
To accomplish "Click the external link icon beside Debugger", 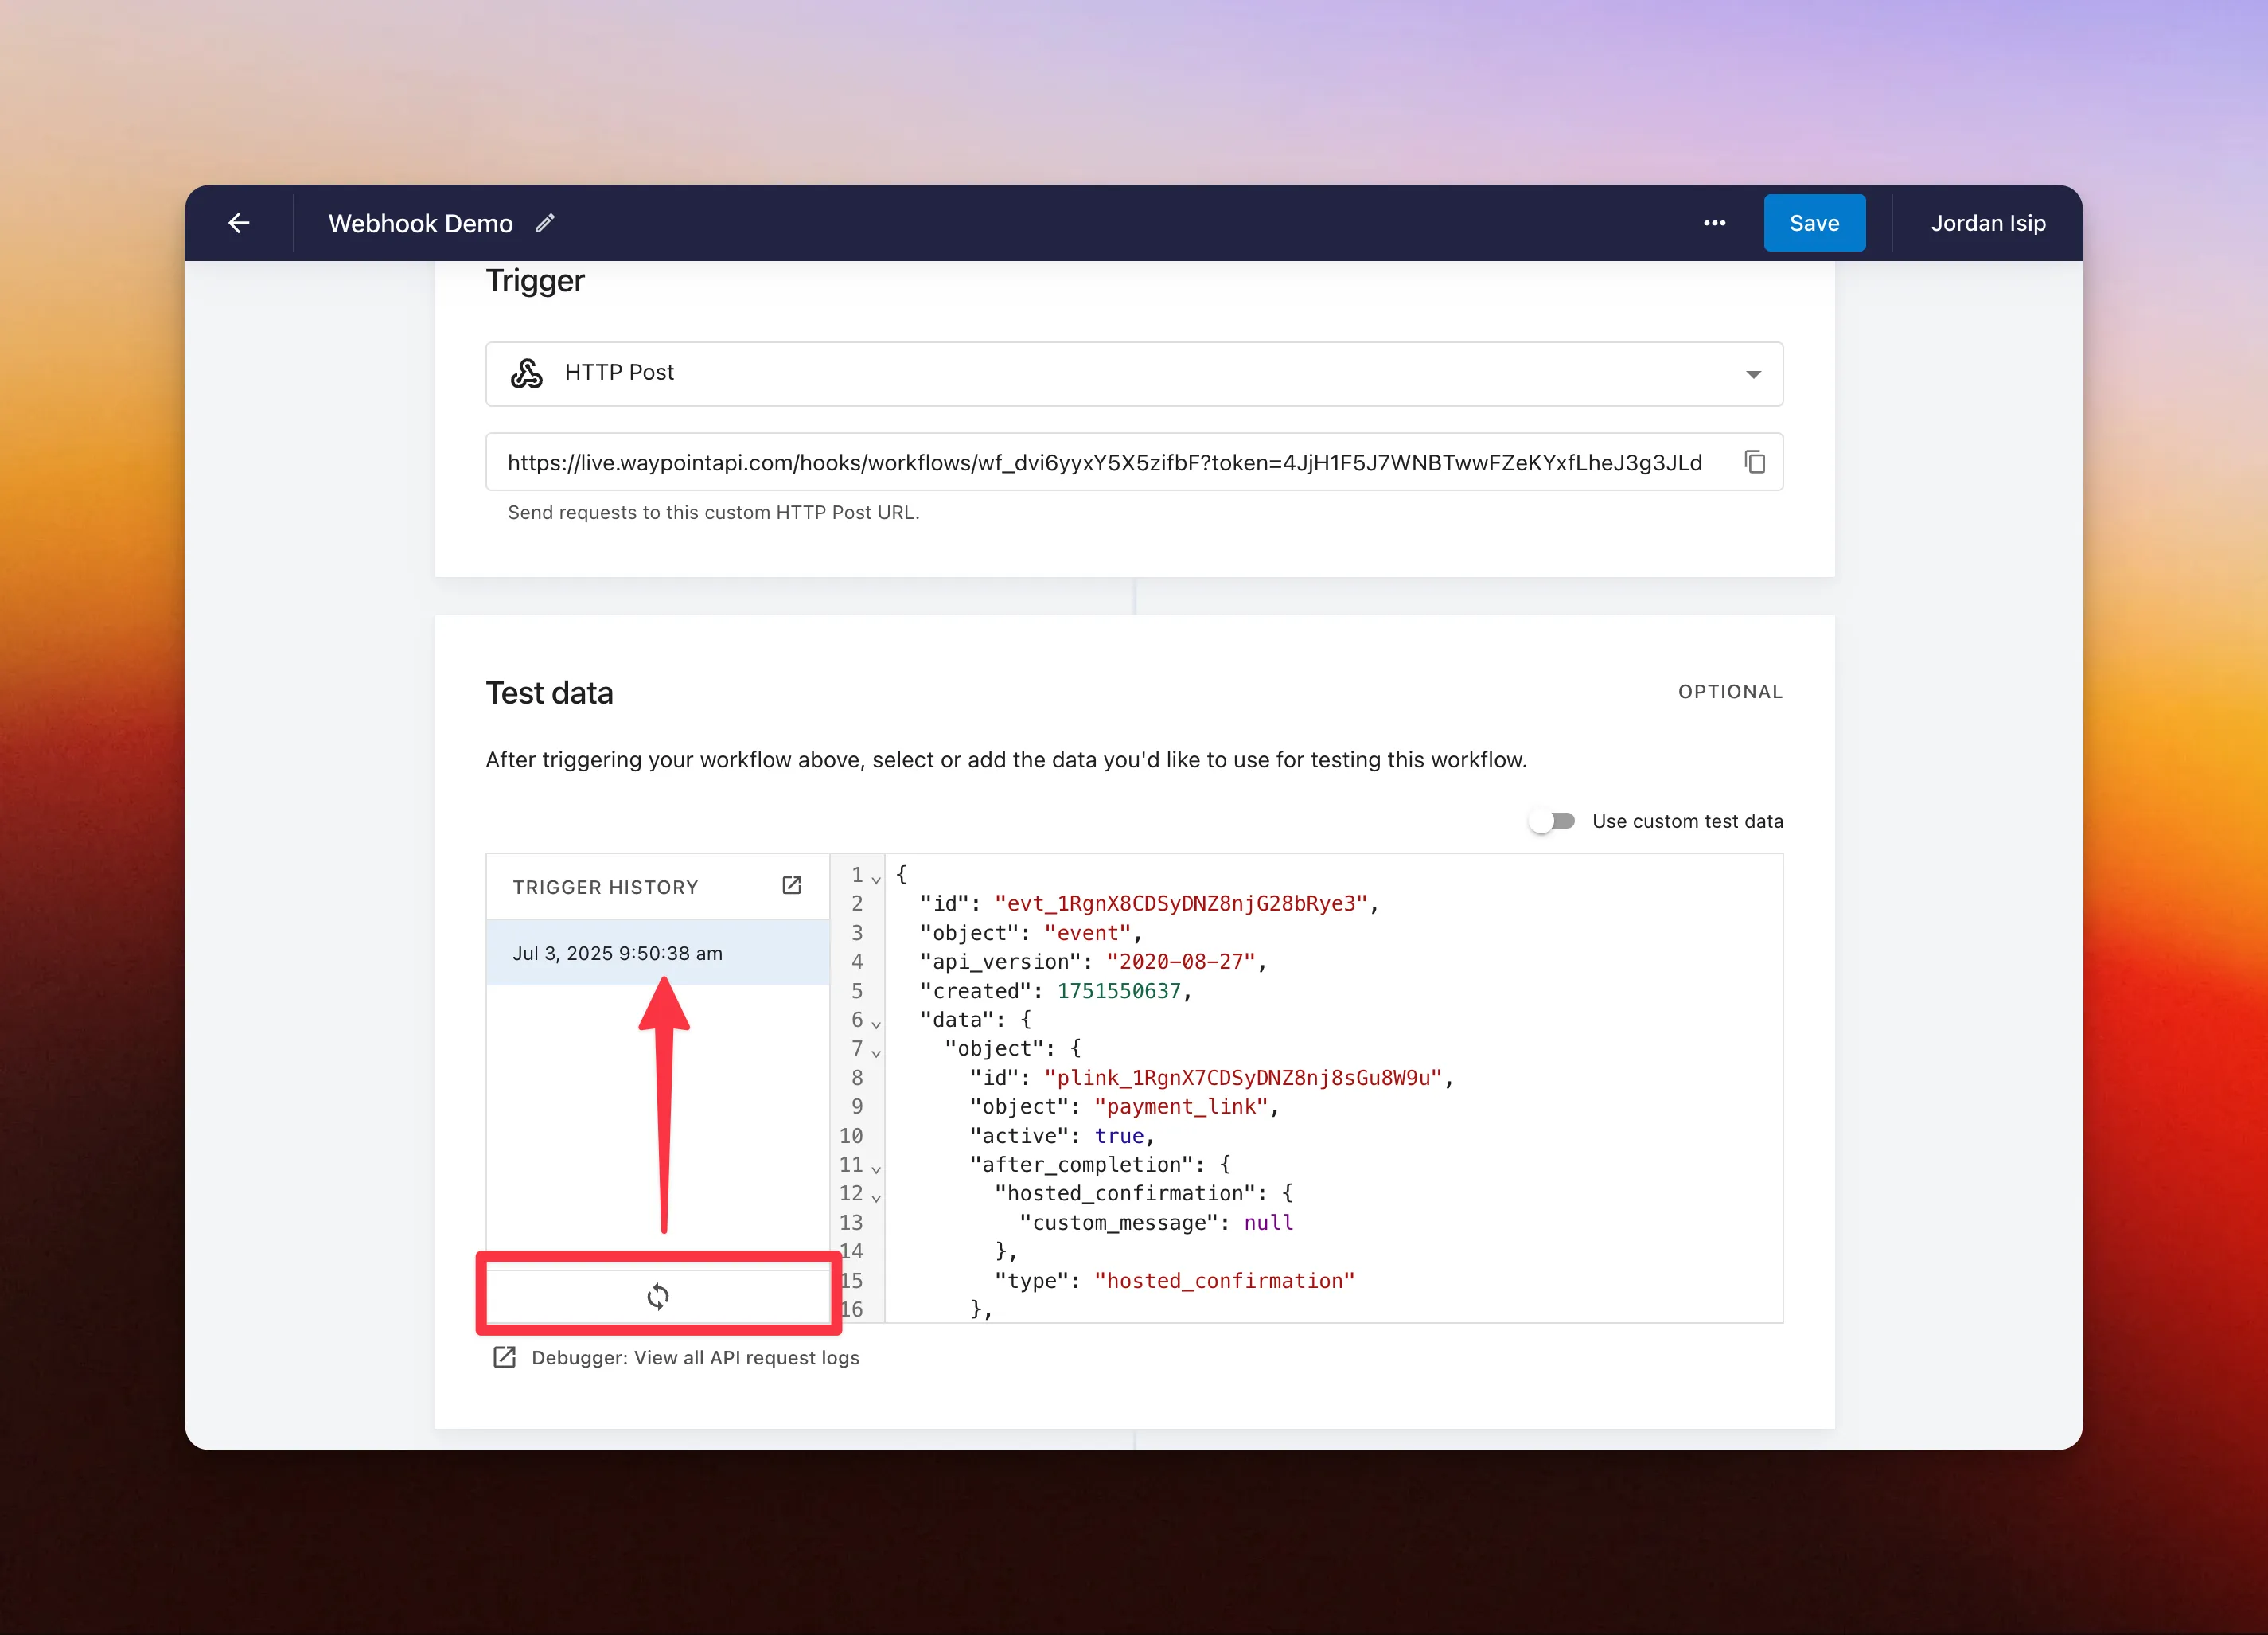I will tap(505, 1357).
